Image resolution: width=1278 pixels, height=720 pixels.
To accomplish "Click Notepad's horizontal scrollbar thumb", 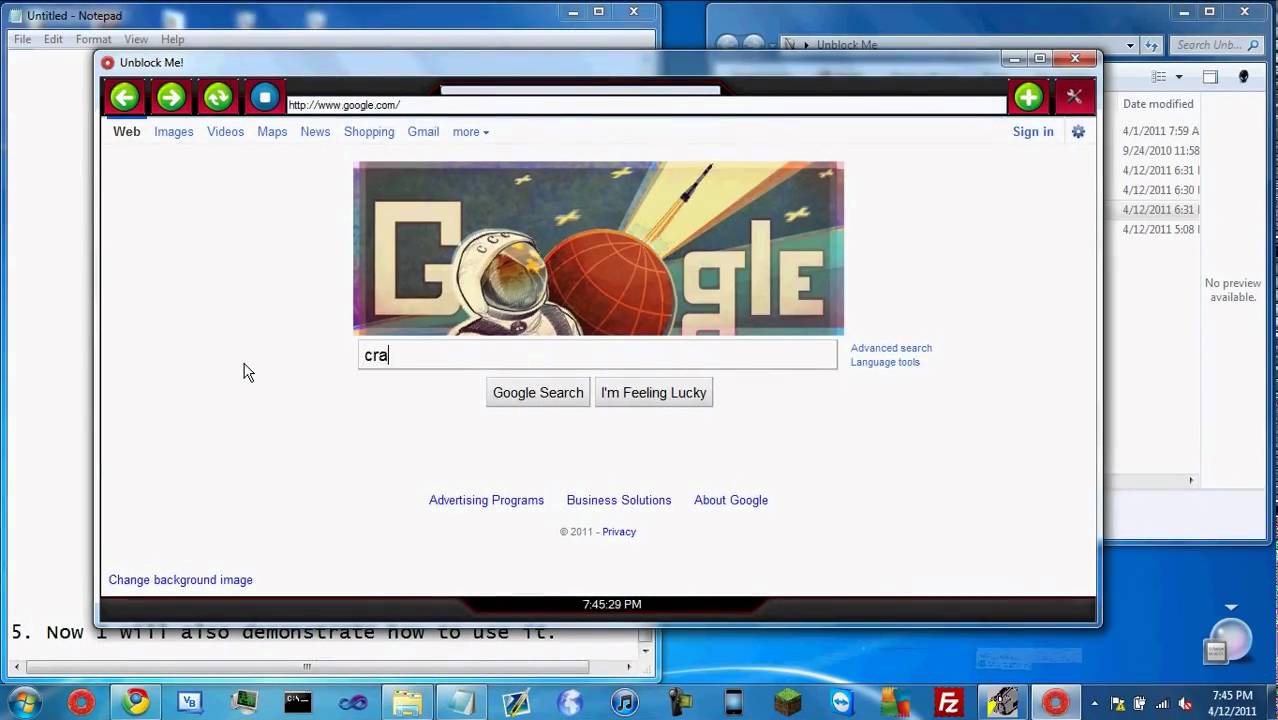I will [x=307, y=667].
